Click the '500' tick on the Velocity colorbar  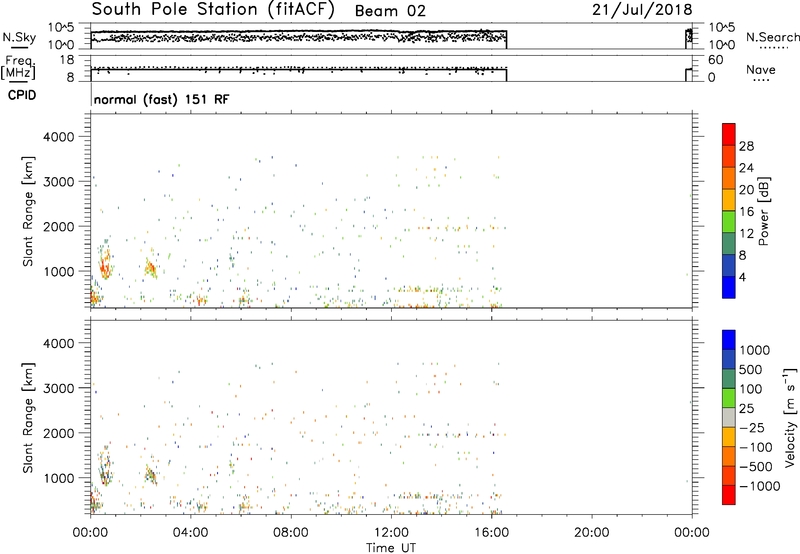coord(751,370)
